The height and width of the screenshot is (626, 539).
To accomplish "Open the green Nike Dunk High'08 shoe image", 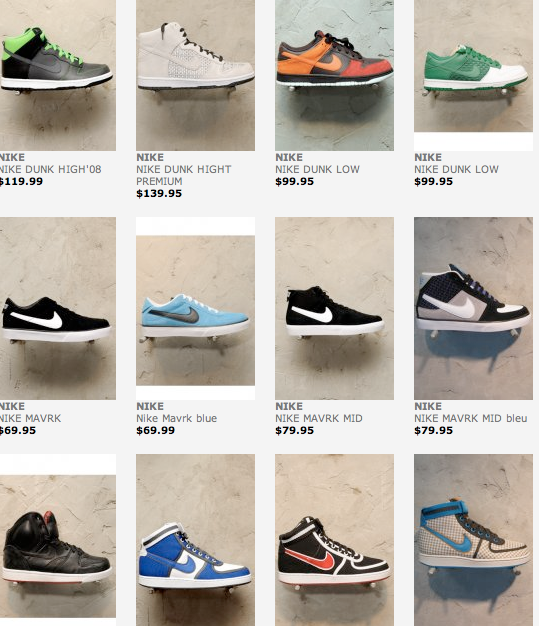I will 57,75.
